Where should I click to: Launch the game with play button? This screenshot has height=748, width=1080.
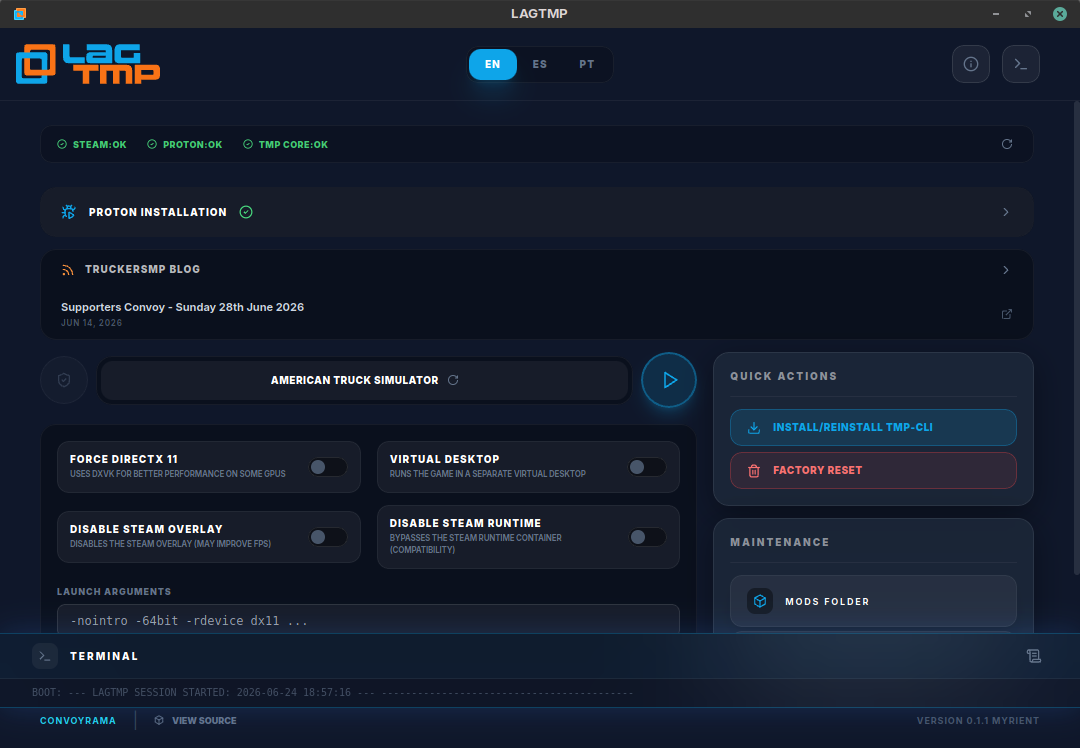(669, 380)
